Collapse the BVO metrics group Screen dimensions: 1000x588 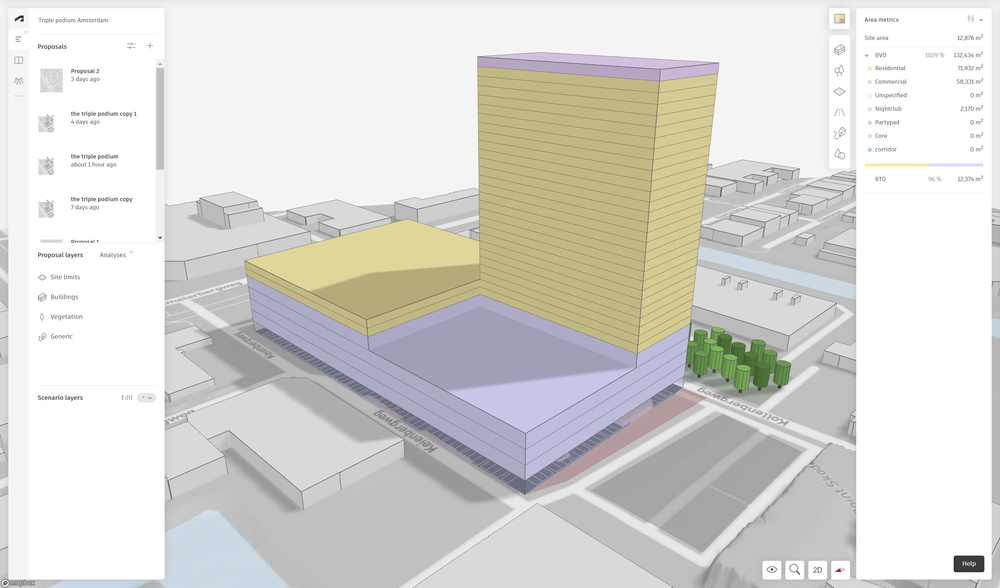867,55
